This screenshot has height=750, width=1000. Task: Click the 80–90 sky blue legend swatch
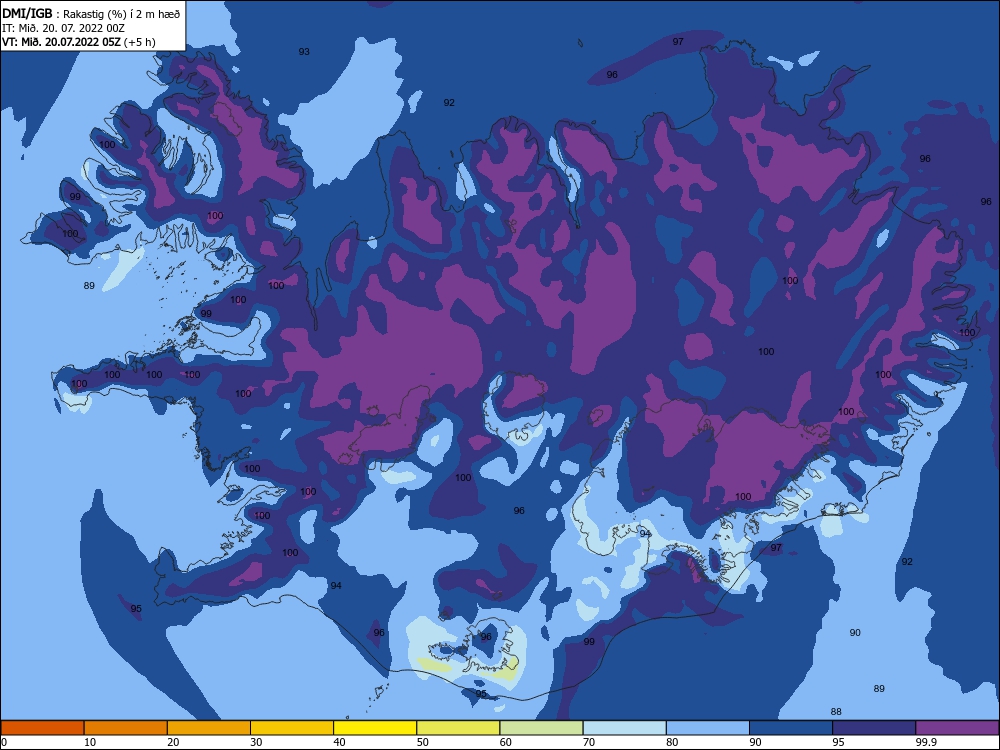point(708,728)
